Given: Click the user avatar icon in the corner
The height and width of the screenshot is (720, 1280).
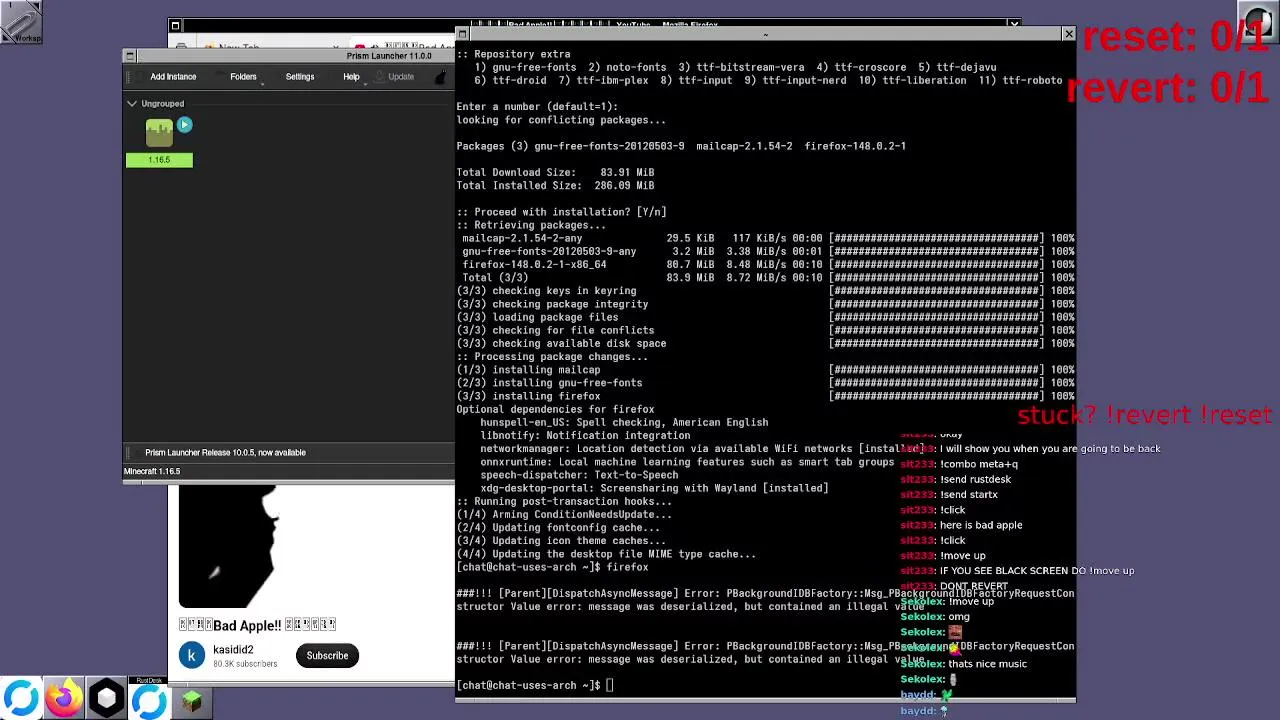Looking at the screenshot, I should (1258, 23).
